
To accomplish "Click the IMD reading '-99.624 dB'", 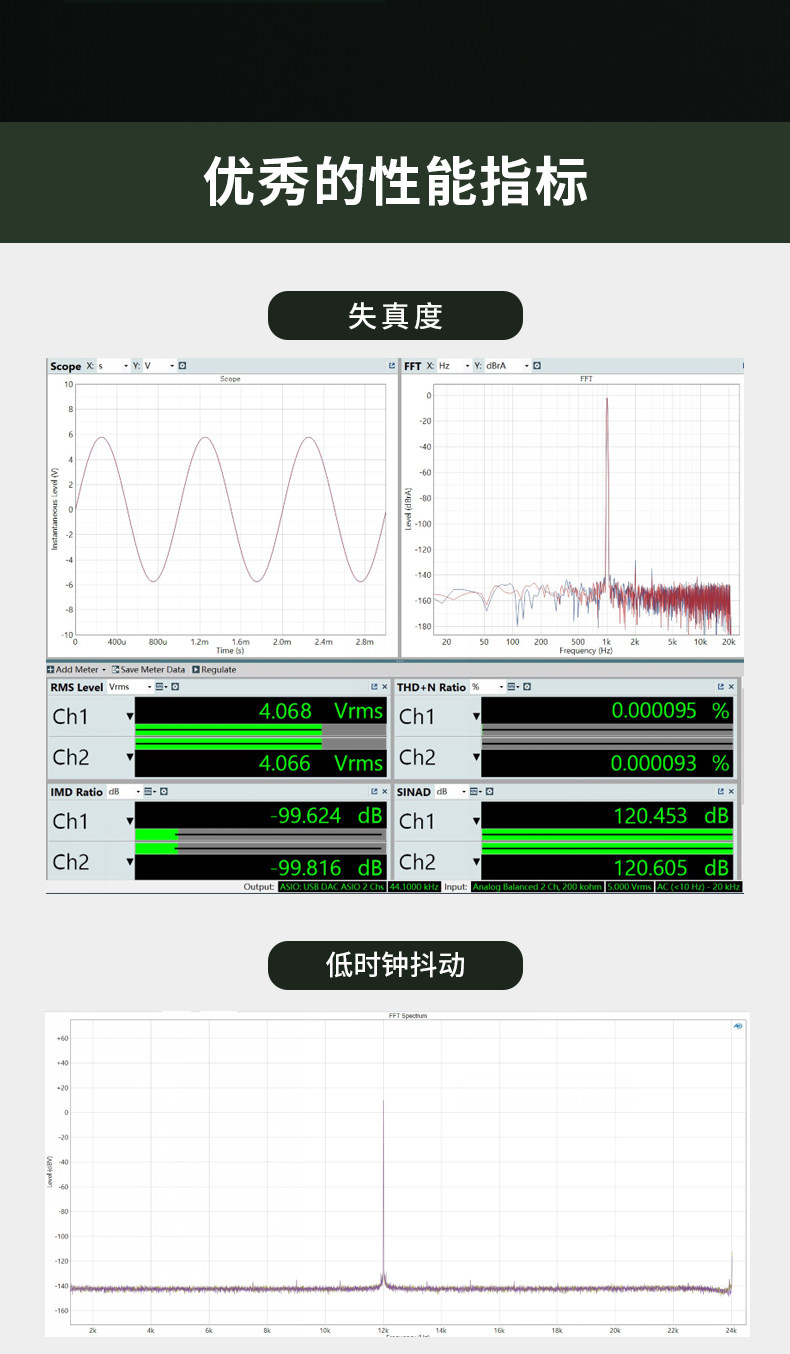I will click(x=326, y=816).
